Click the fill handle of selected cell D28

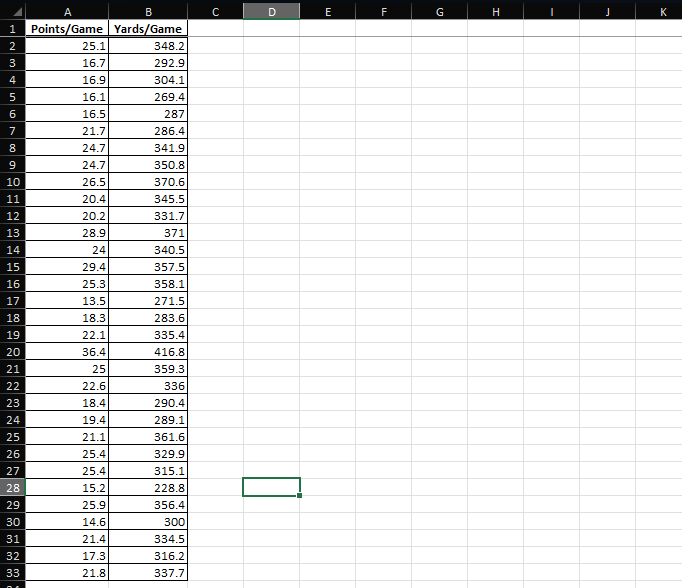pyautogui.click(x=299, y=495)
